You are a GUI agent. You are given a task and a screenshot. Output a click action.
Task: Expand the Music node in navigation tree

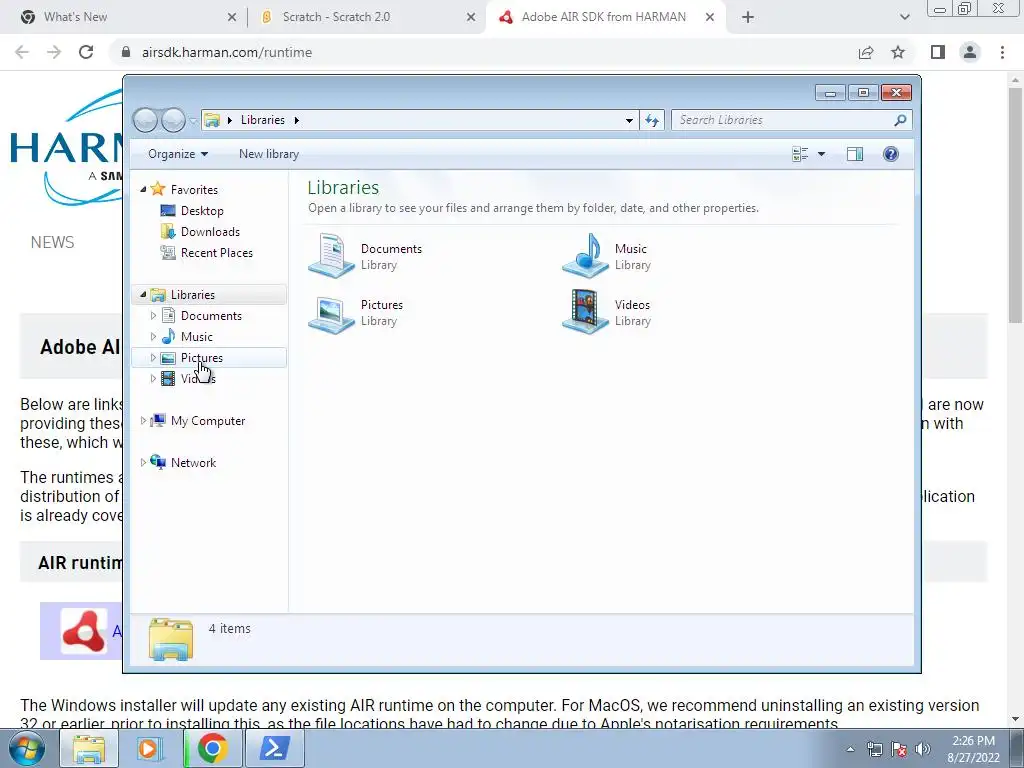pos(153,337)
